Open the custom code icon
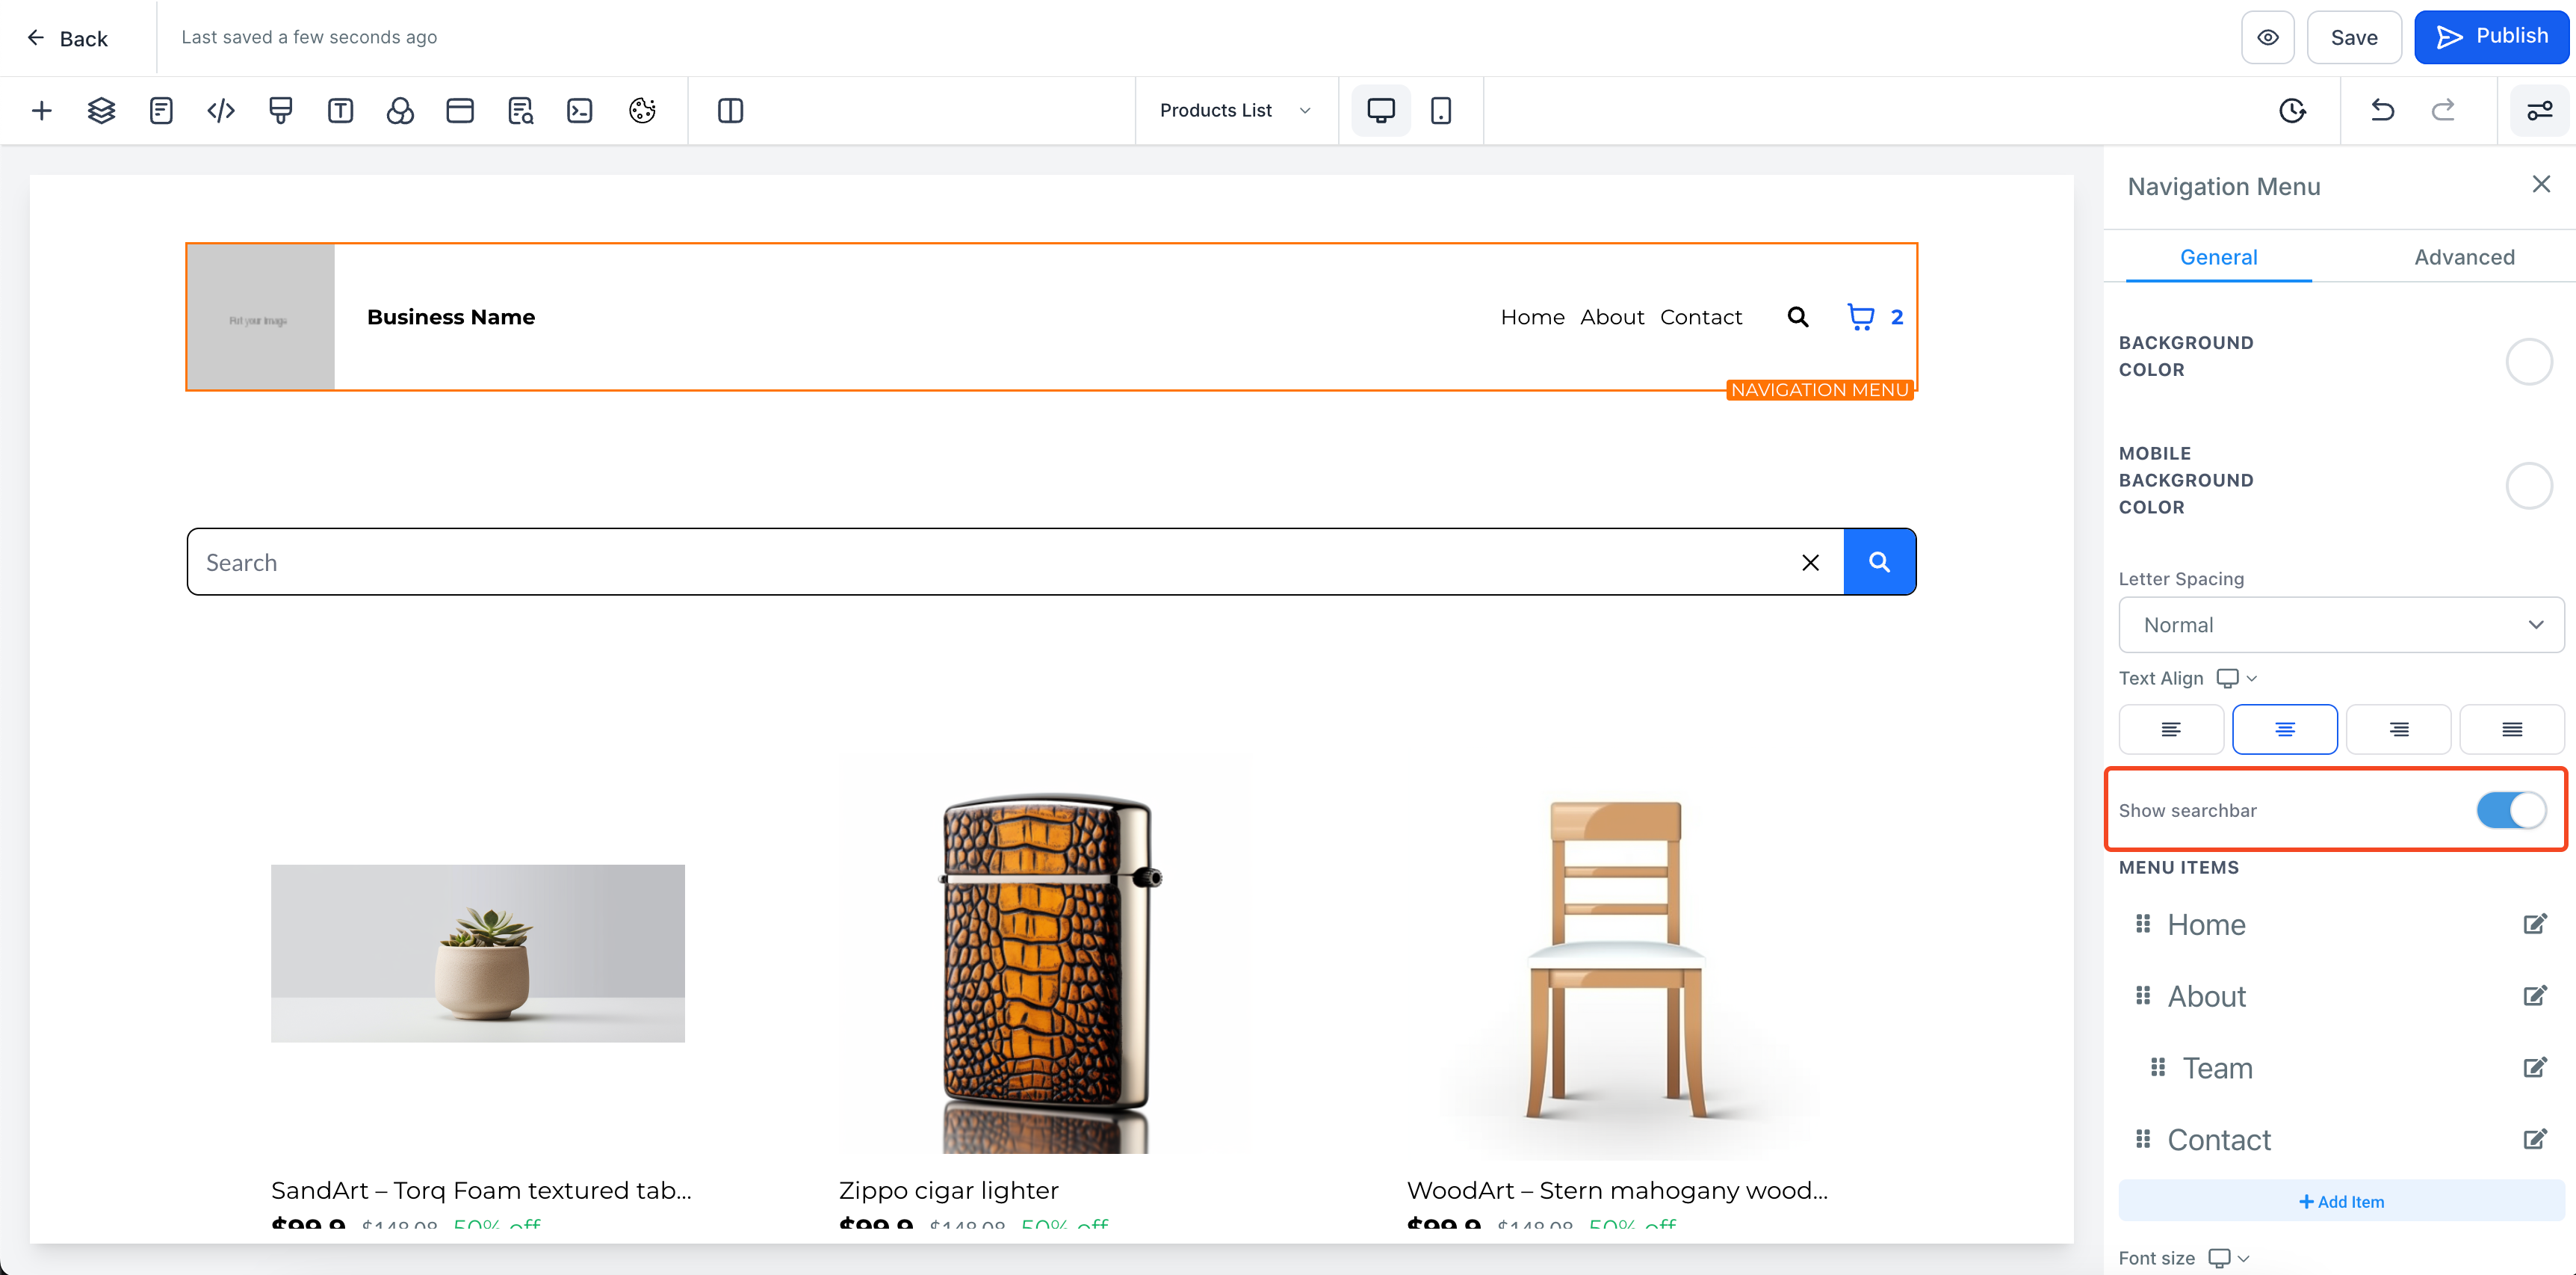The image size is (2576, 1275). 221,110
